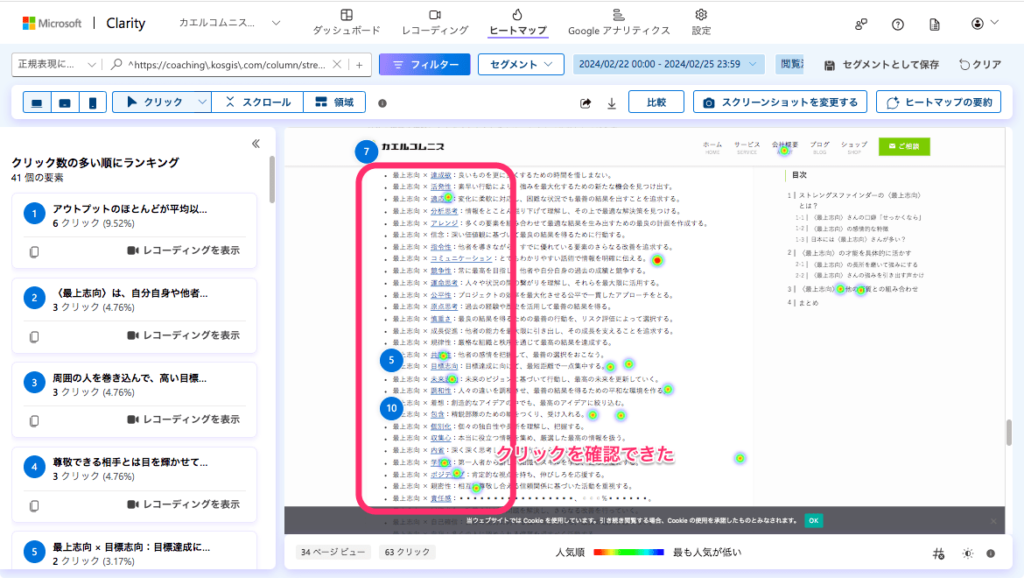Image resolution: width=1024 pixels, height=578 pixels.
Task: Click スクリーンショットを変更する button
Action: (x=780, y=102)
